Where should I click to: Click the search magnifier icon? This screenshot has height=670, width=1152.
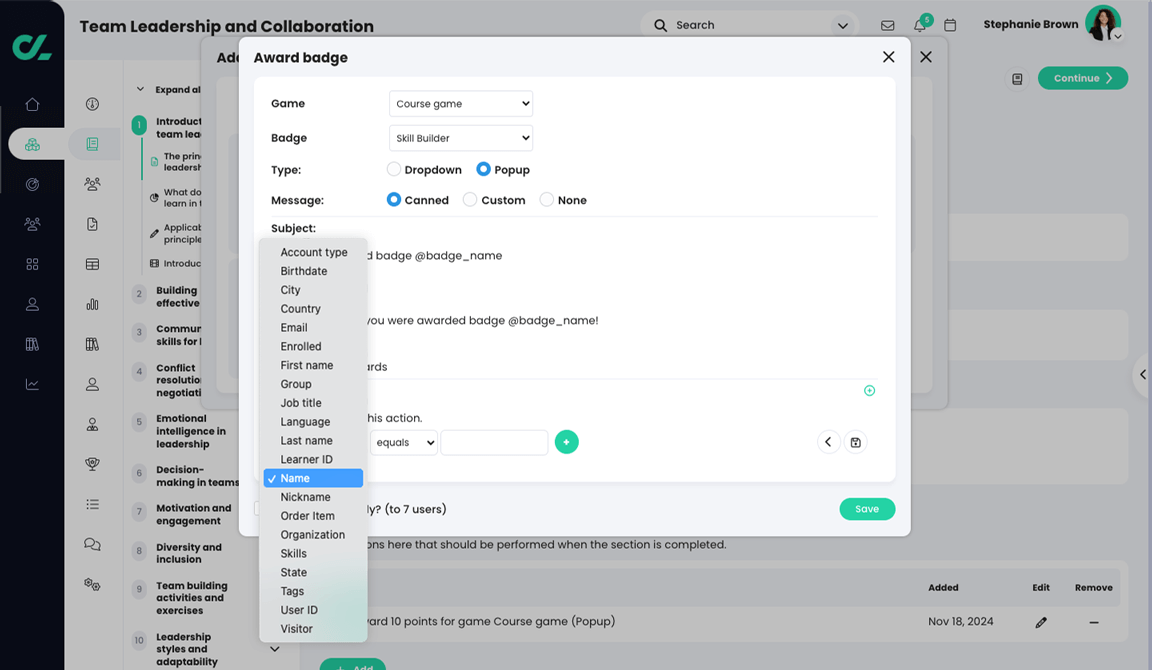(660, 25)
